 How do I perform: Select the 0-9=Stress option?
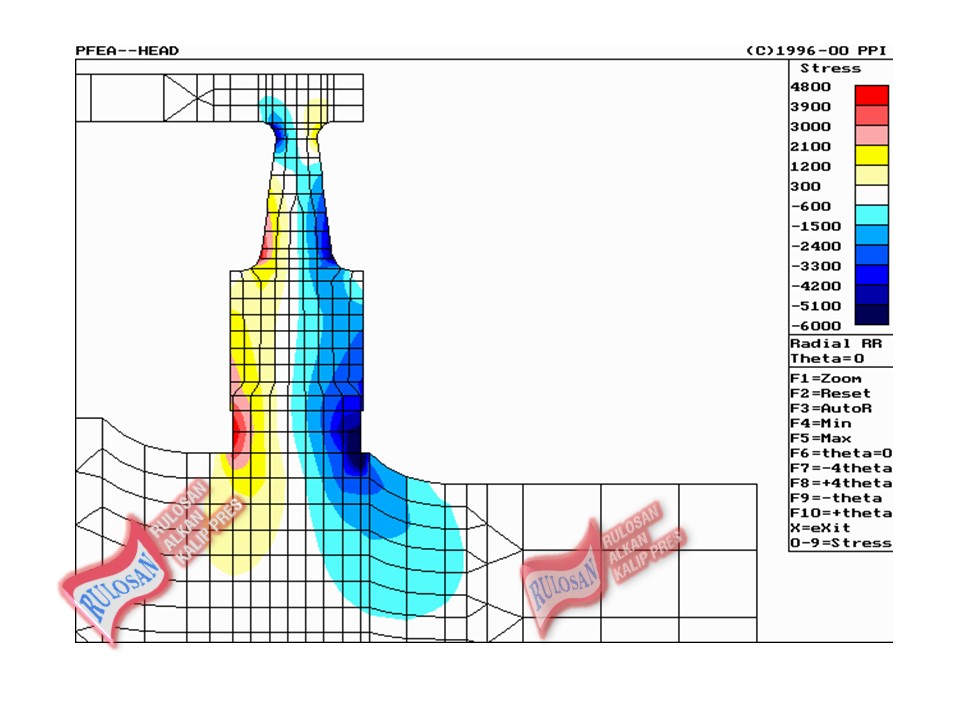pyautogui.click(x=840, y=543)
